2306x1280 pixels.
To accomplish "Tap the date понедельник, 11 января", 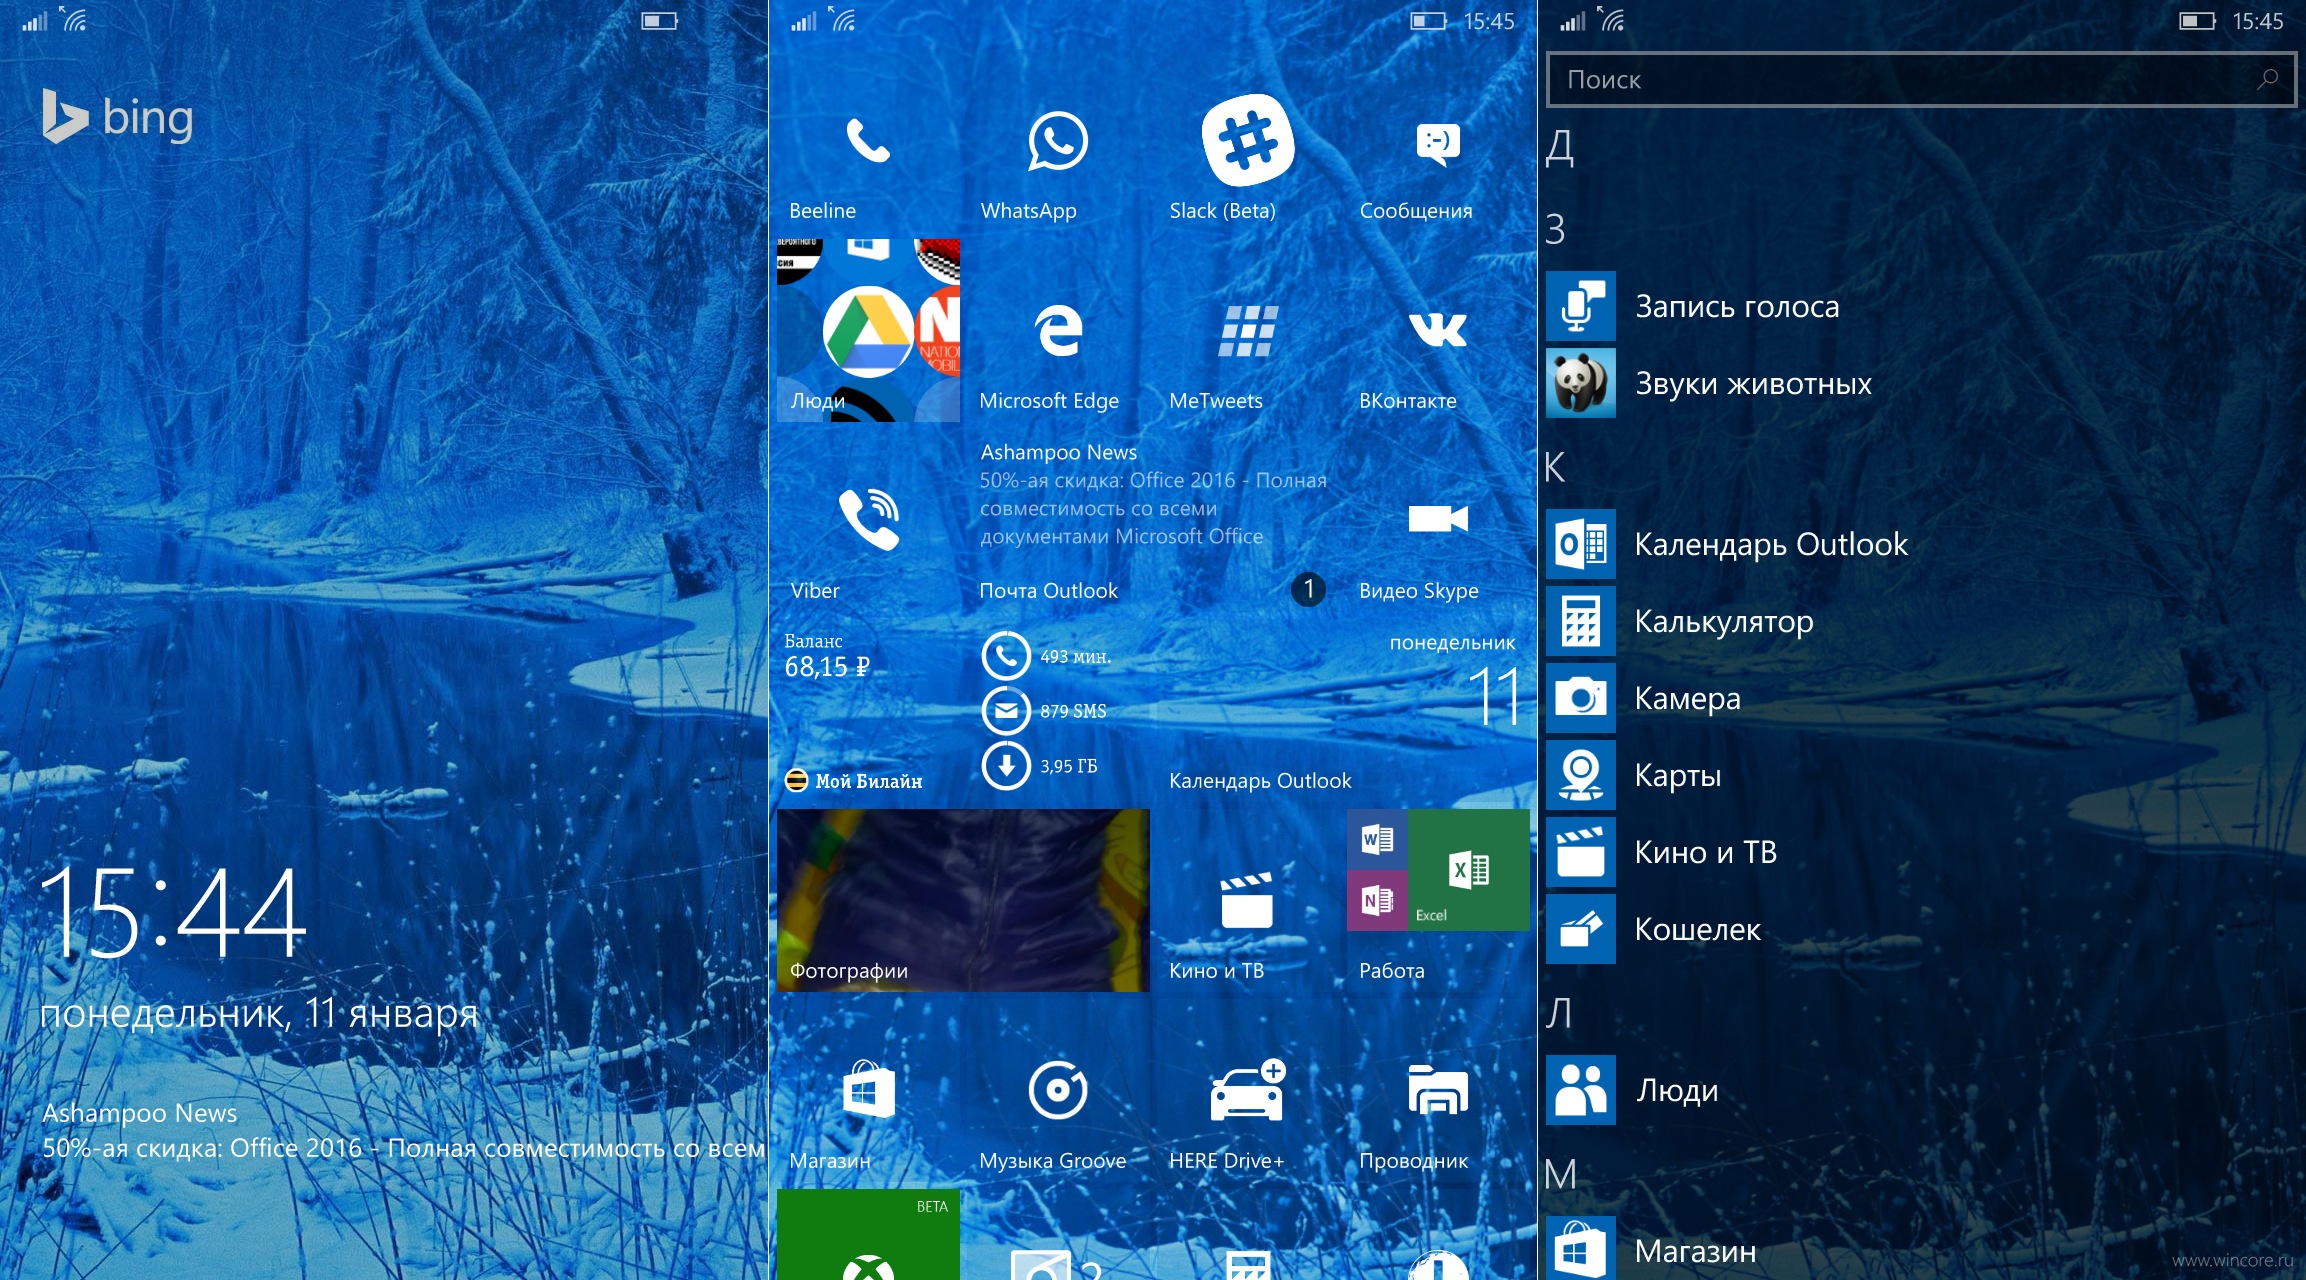I will pyautogui.click(x=259, y=1014).
